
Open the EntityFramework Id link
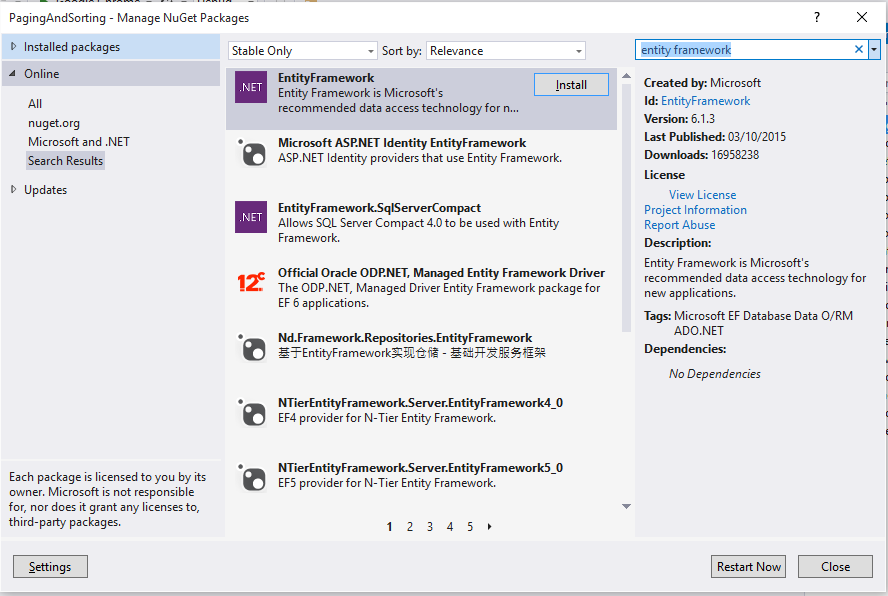pyautogui.click(x=705, y=101)
